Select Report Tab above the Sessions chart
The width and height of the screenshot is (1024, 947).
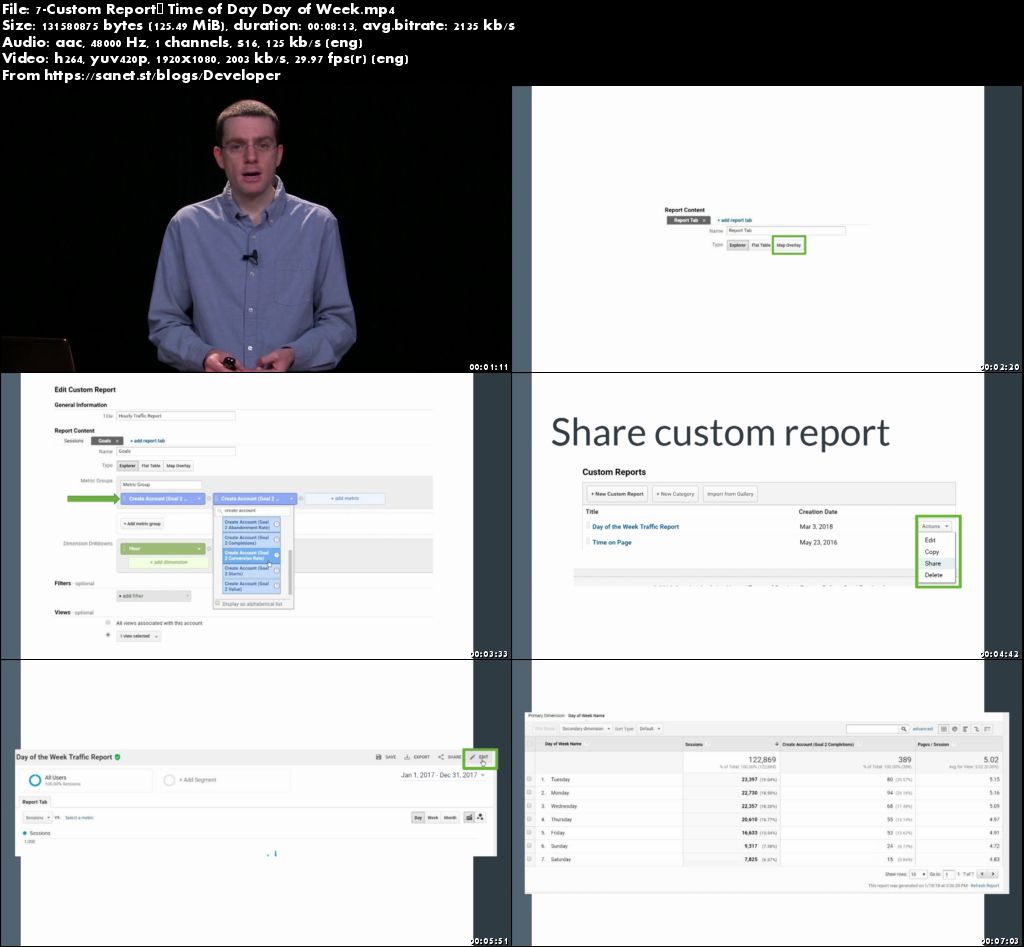(x=35, y=802)
